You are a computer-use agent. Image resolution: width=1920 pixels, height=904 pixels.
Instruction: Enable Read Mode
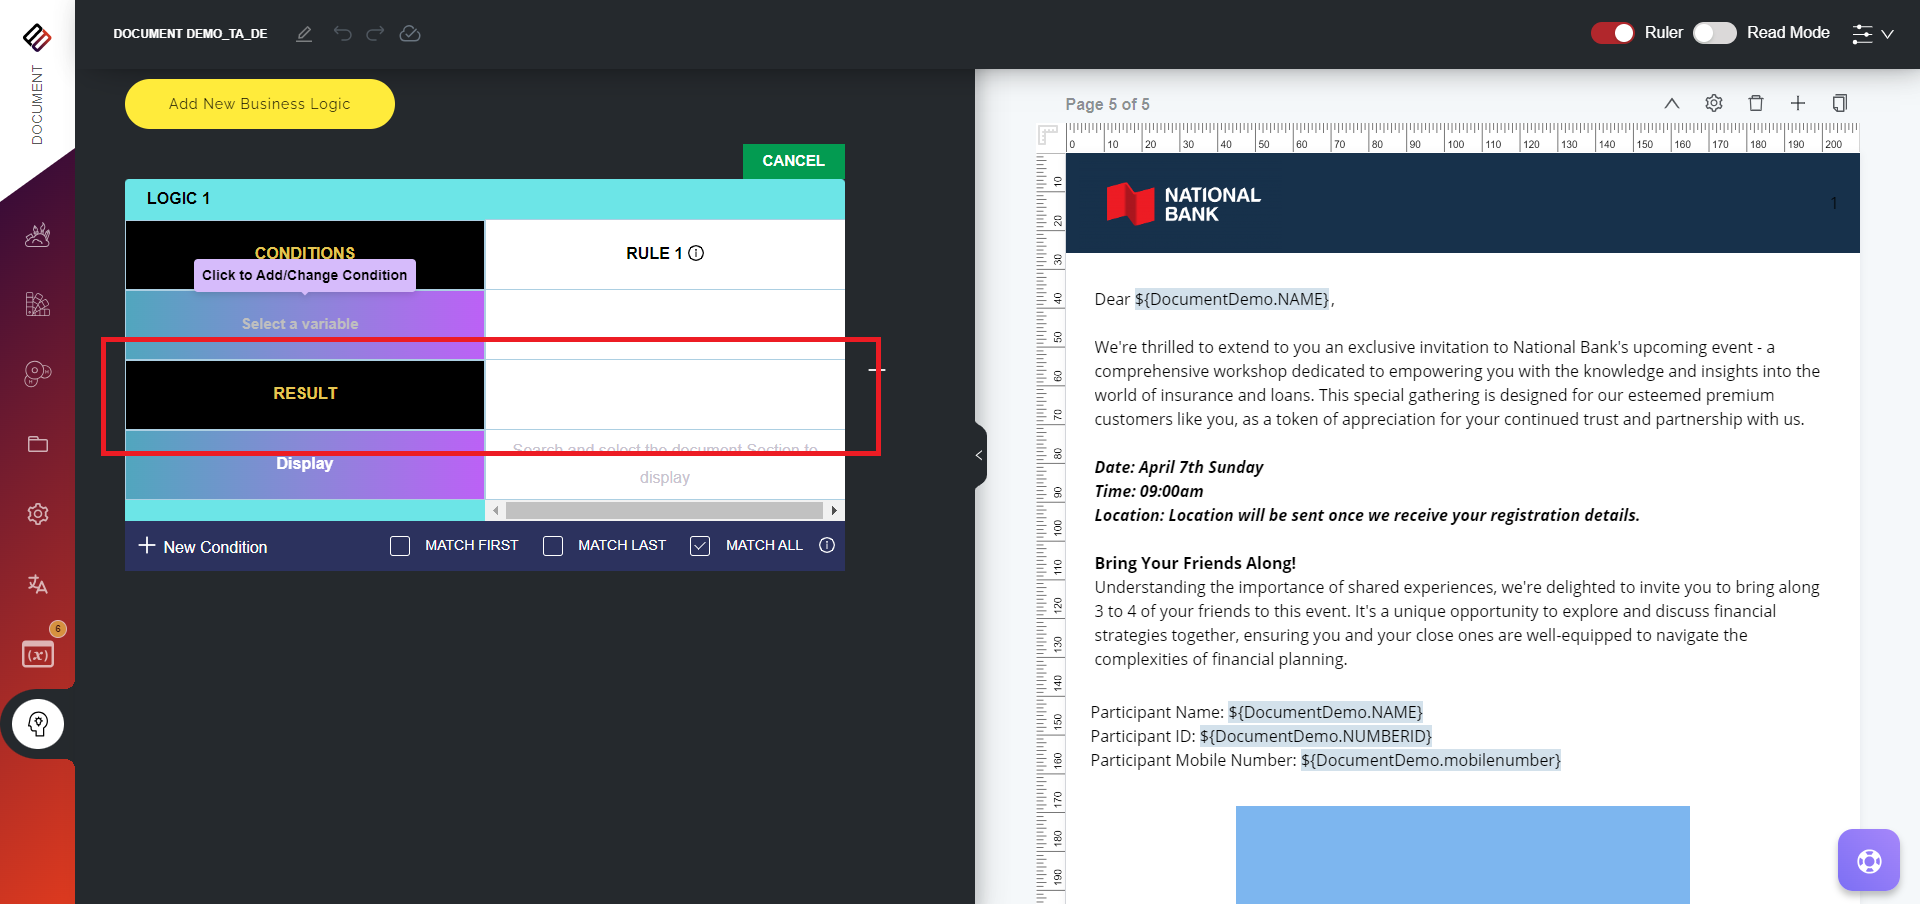(1714, 33)
